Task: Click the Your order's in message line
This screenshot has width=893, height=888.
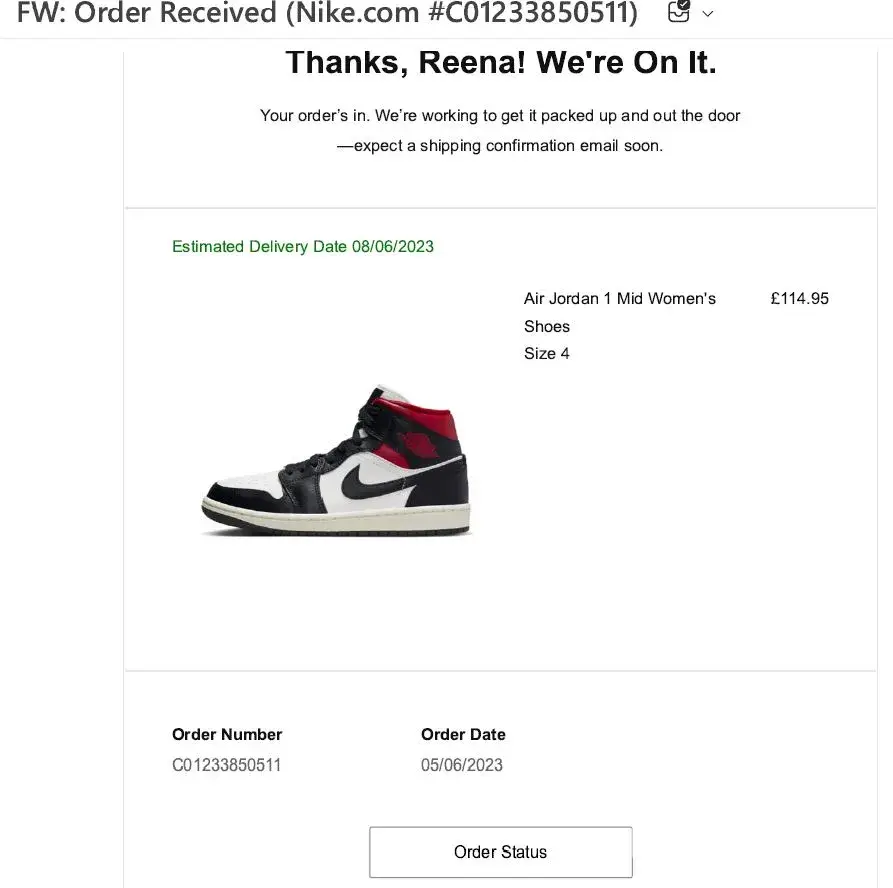Action: pyautogui.click(x=500, y=116)
